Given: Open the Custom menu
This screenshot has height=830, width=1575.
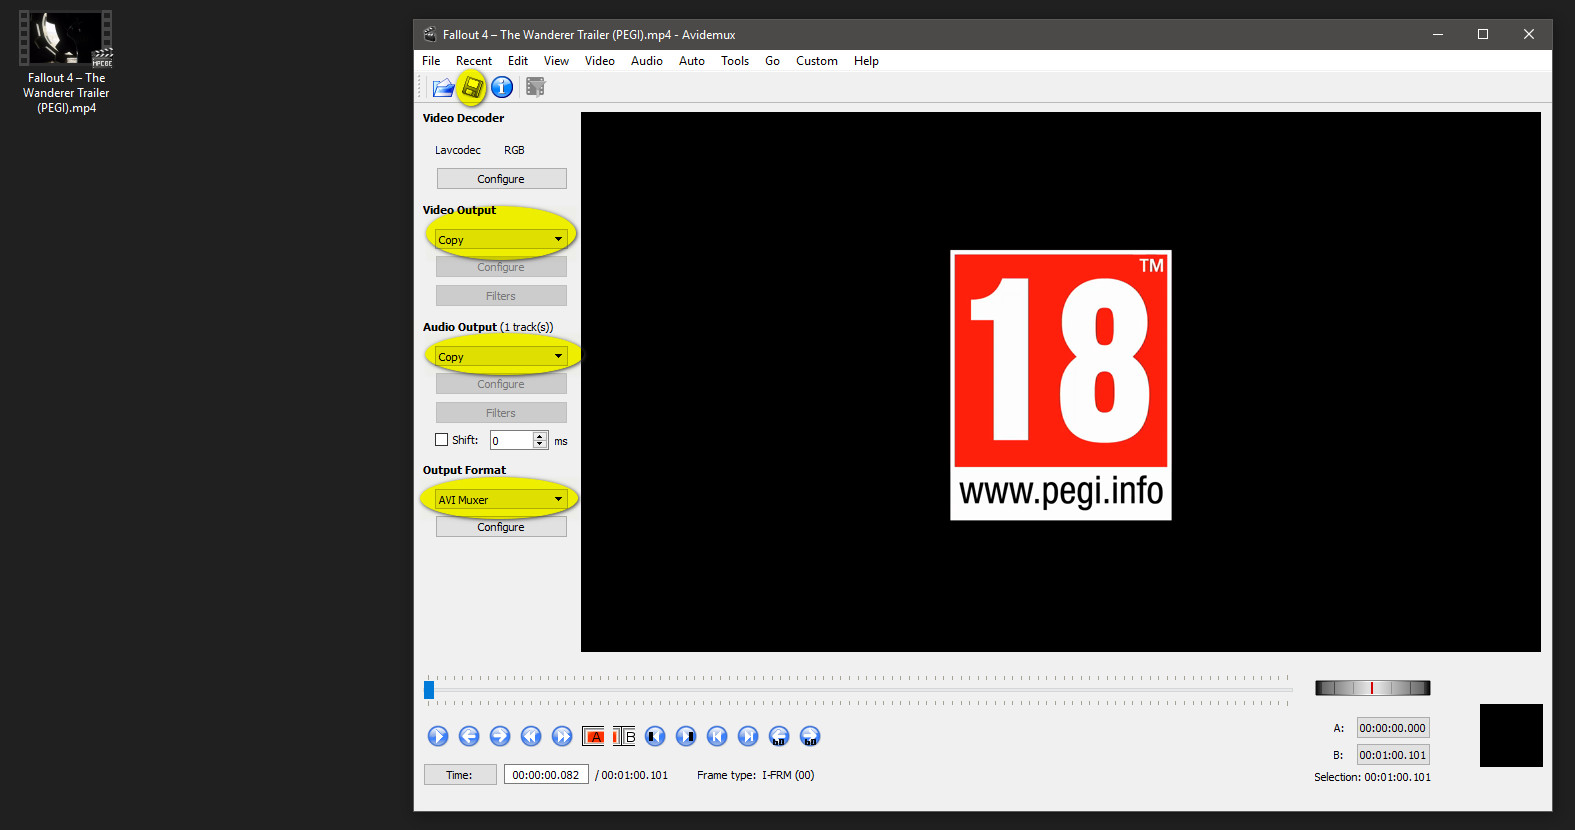Looking at the screenshot, I should point(817,61).
